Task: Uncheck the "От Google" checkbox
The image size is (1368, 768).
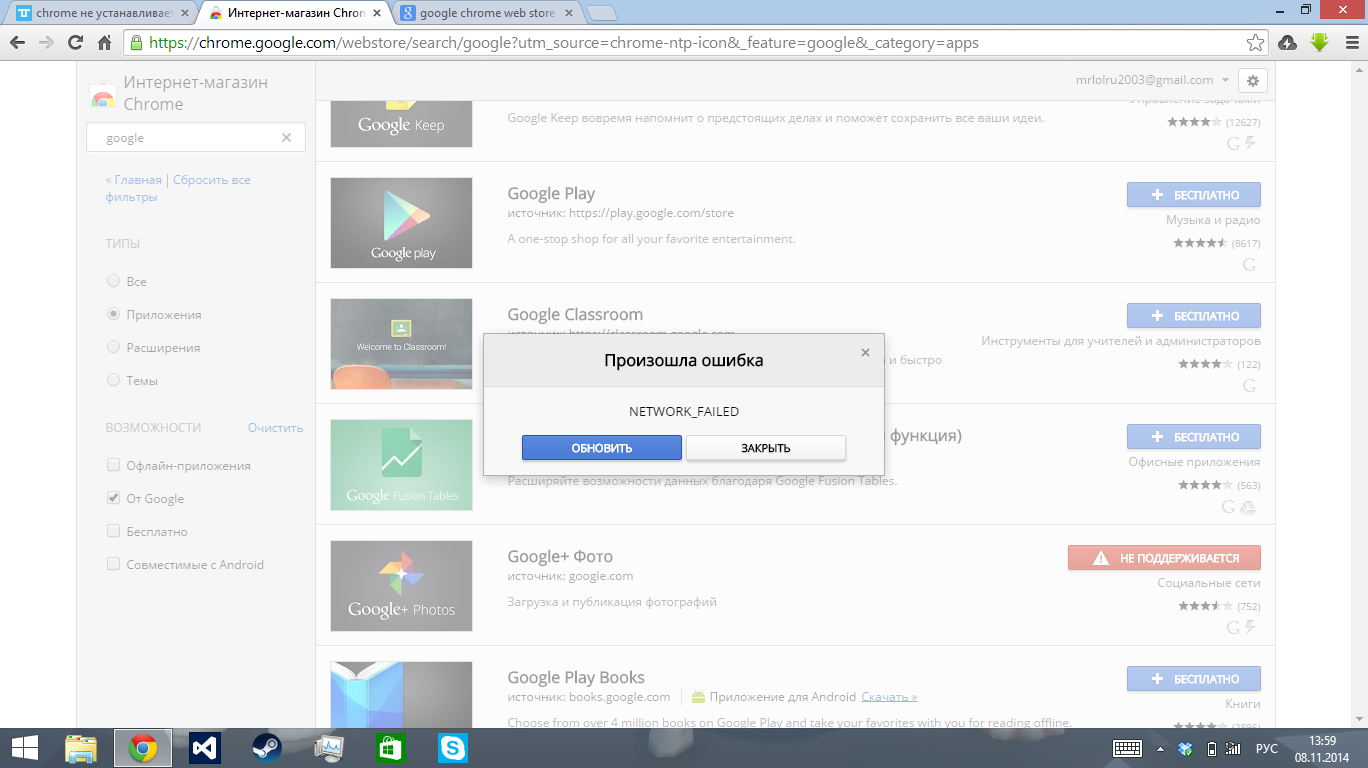Action: pyautogui.click(x=113, y=498)
